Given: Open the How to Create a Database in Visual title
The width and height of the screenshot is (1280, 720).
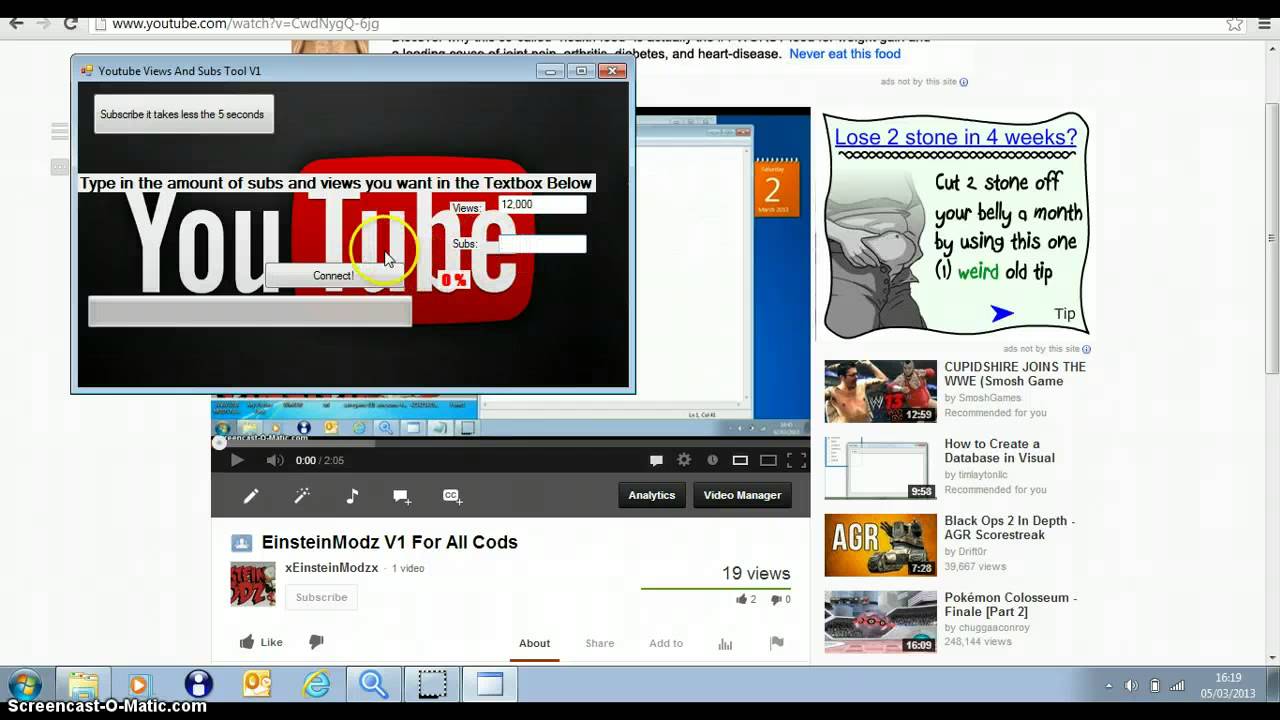Looking at the screenshot, I should point(999,451).
